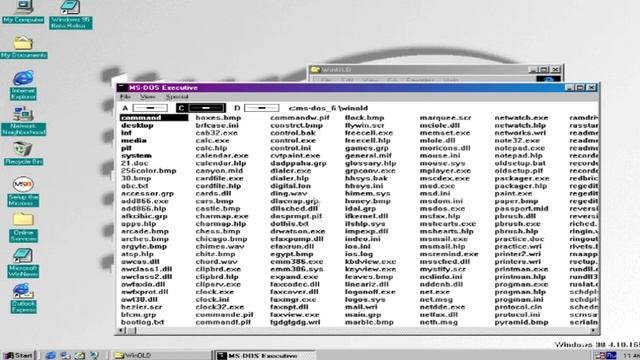The image size is (640, 360).
Task: Click the Internet Explorer quick launch icon
Action: tap(50, 356)
